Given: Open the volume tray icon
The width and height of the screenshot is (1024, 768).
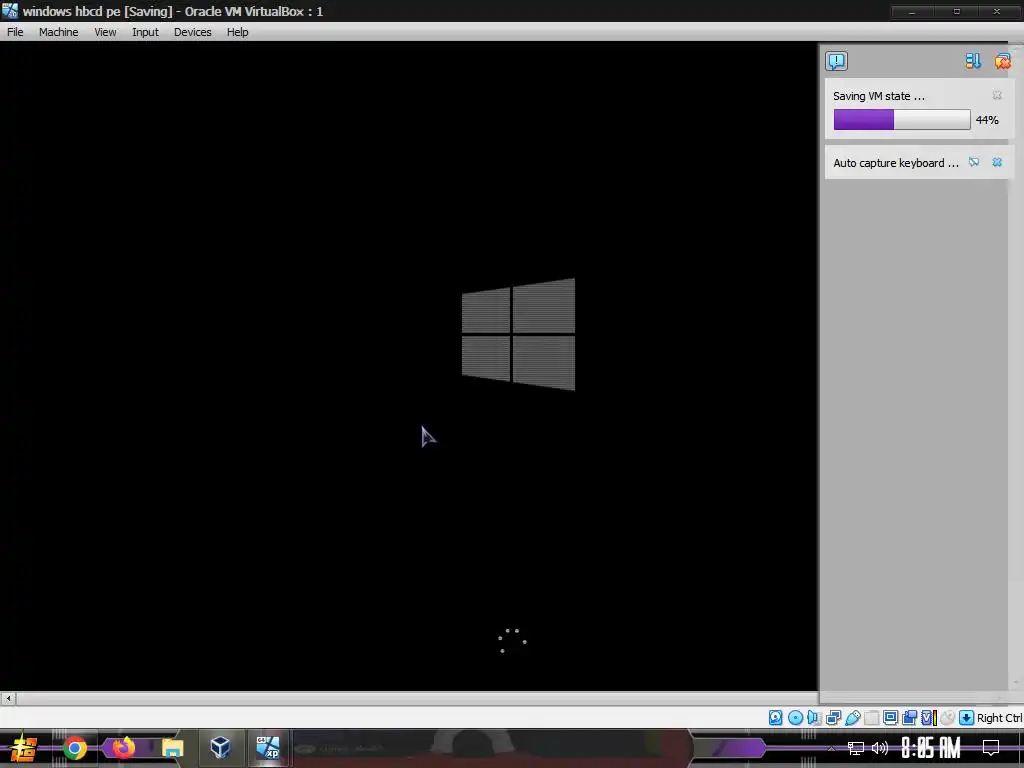Looking at the screenshot, I should (880, 748).
